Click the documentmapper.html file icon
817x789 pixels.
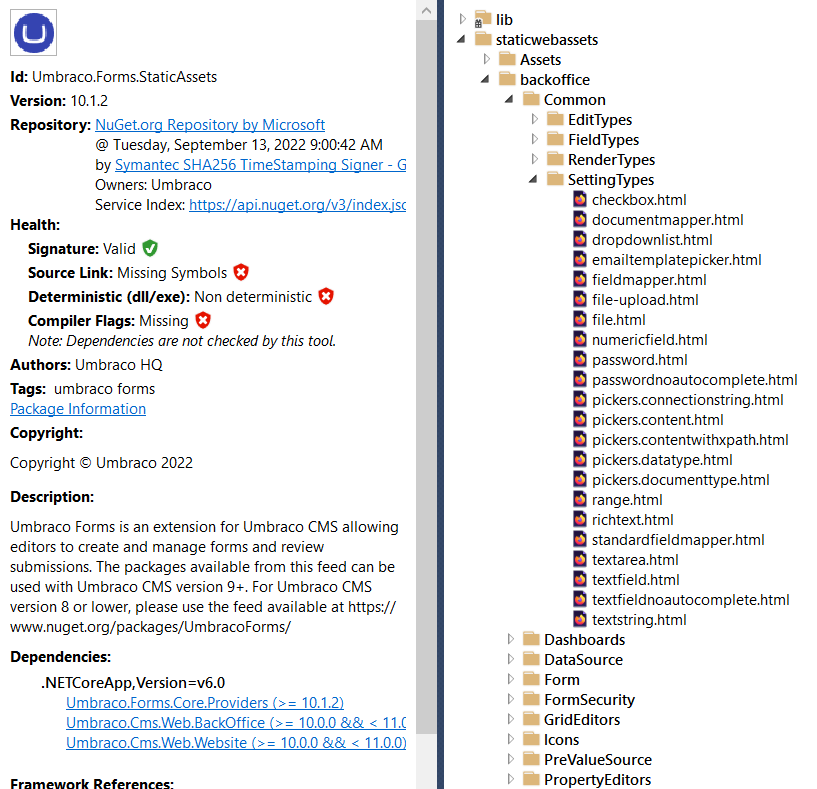pos(580,219)
